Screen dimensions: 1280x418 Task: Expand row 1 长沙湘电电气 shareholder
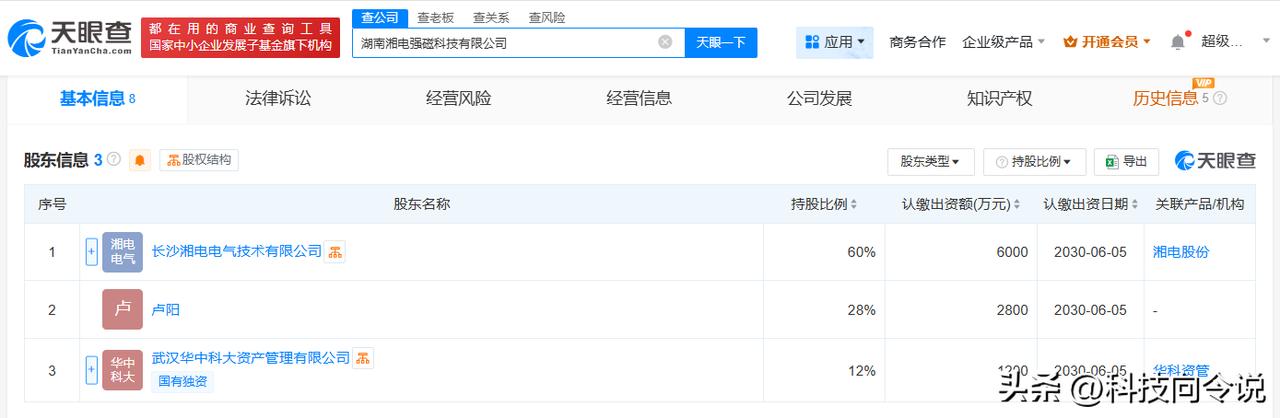[91, 252]
